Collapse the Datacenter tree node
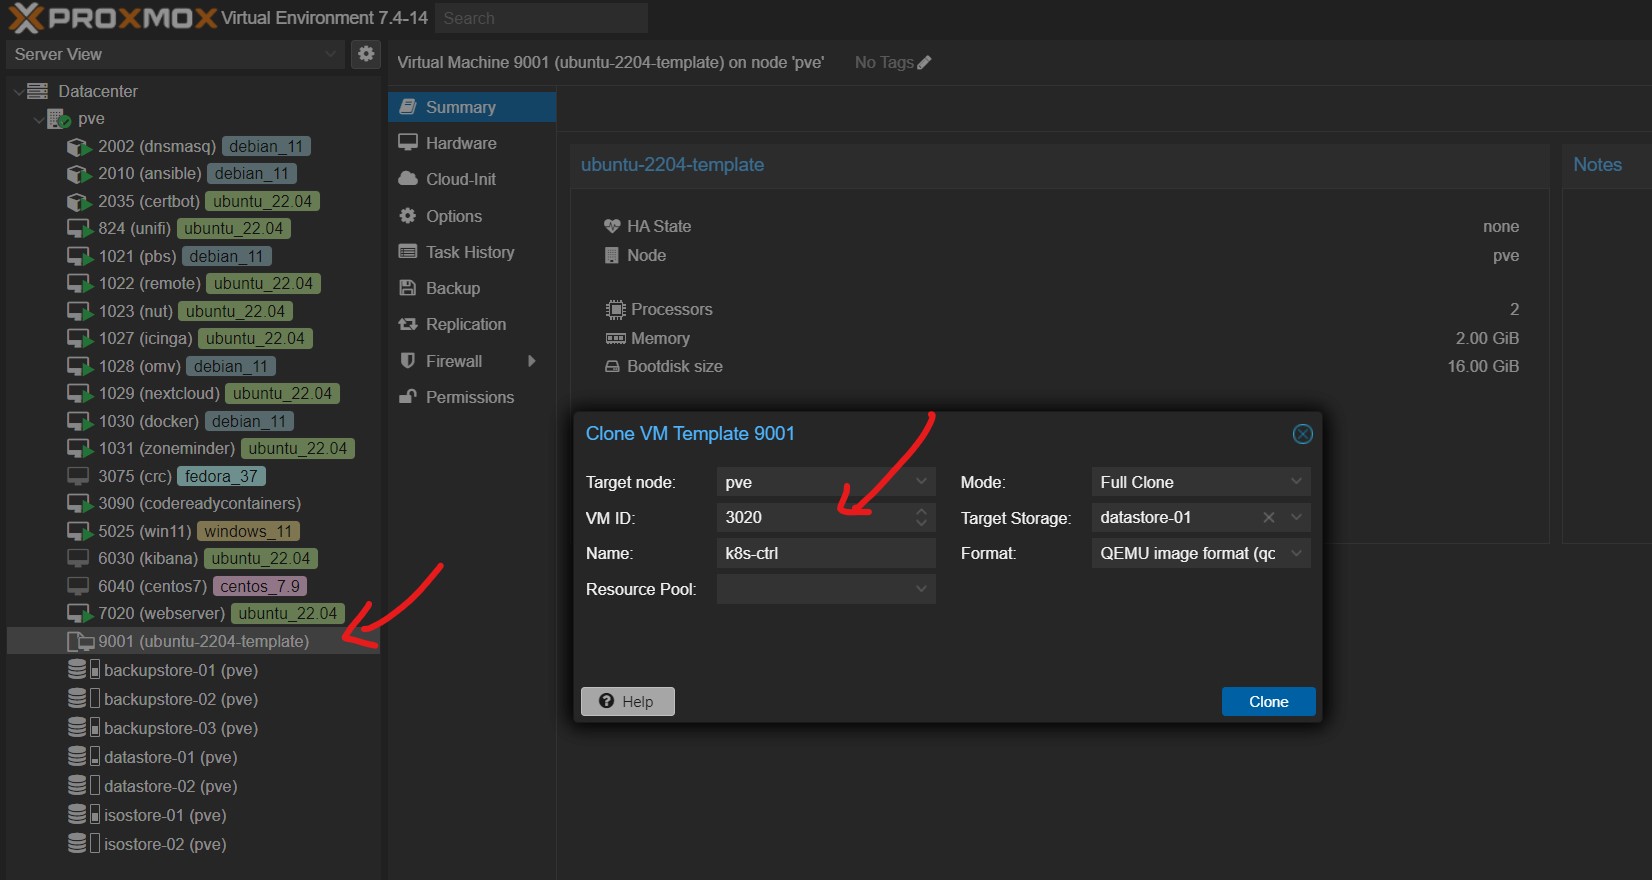The width and height of the screenshot is (1652, 880). tap(18, 92)
